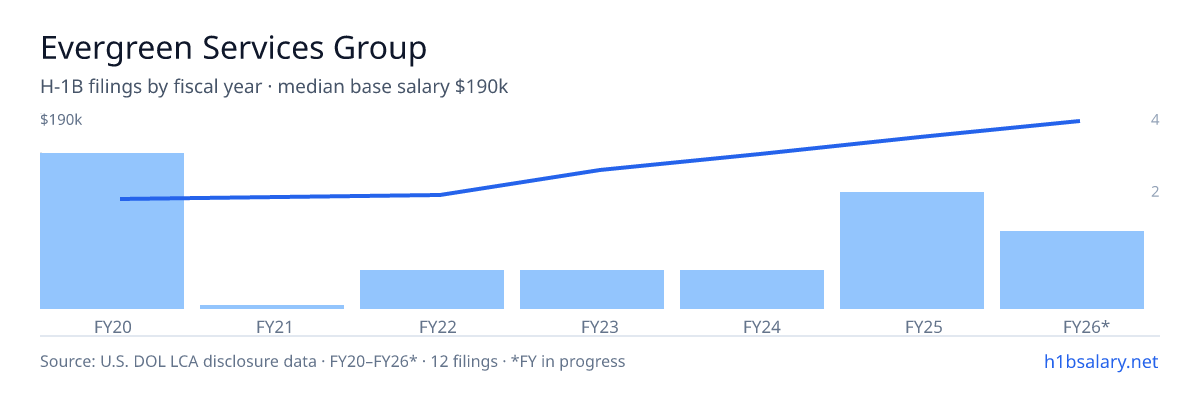
Task: Click the $190k salary axis label
Action: (61, 120)
